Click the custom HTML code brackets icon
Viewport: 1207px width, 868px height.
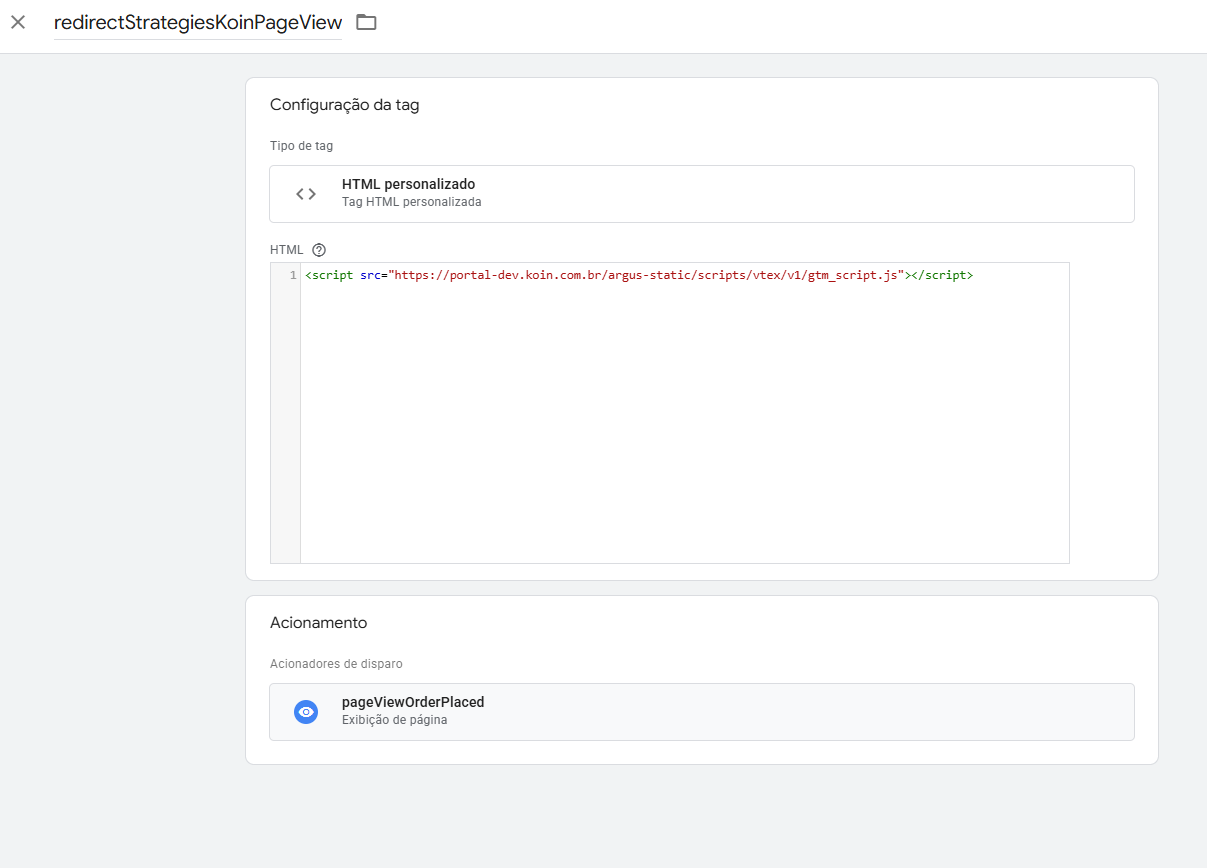(306, 194)
